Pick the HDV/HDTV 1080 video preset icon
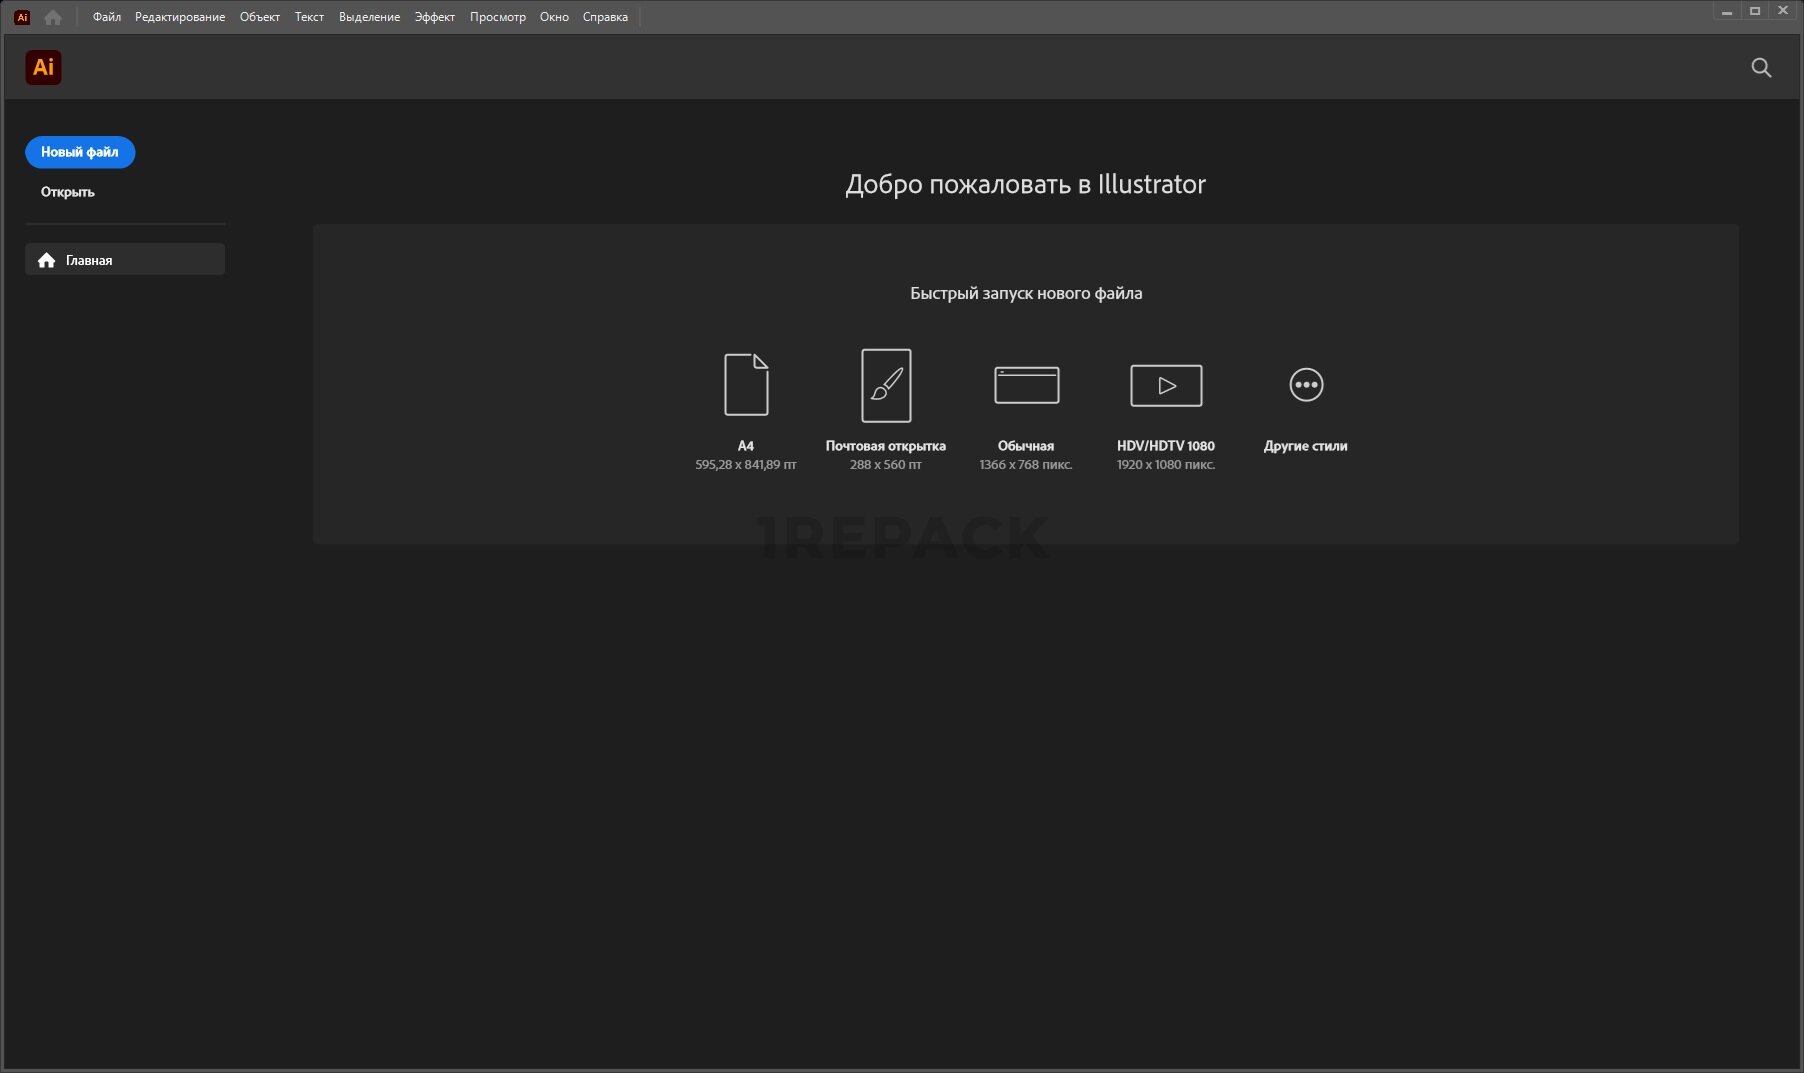The width and height of the screenshot is (1804, 1073). [1166, 385]
